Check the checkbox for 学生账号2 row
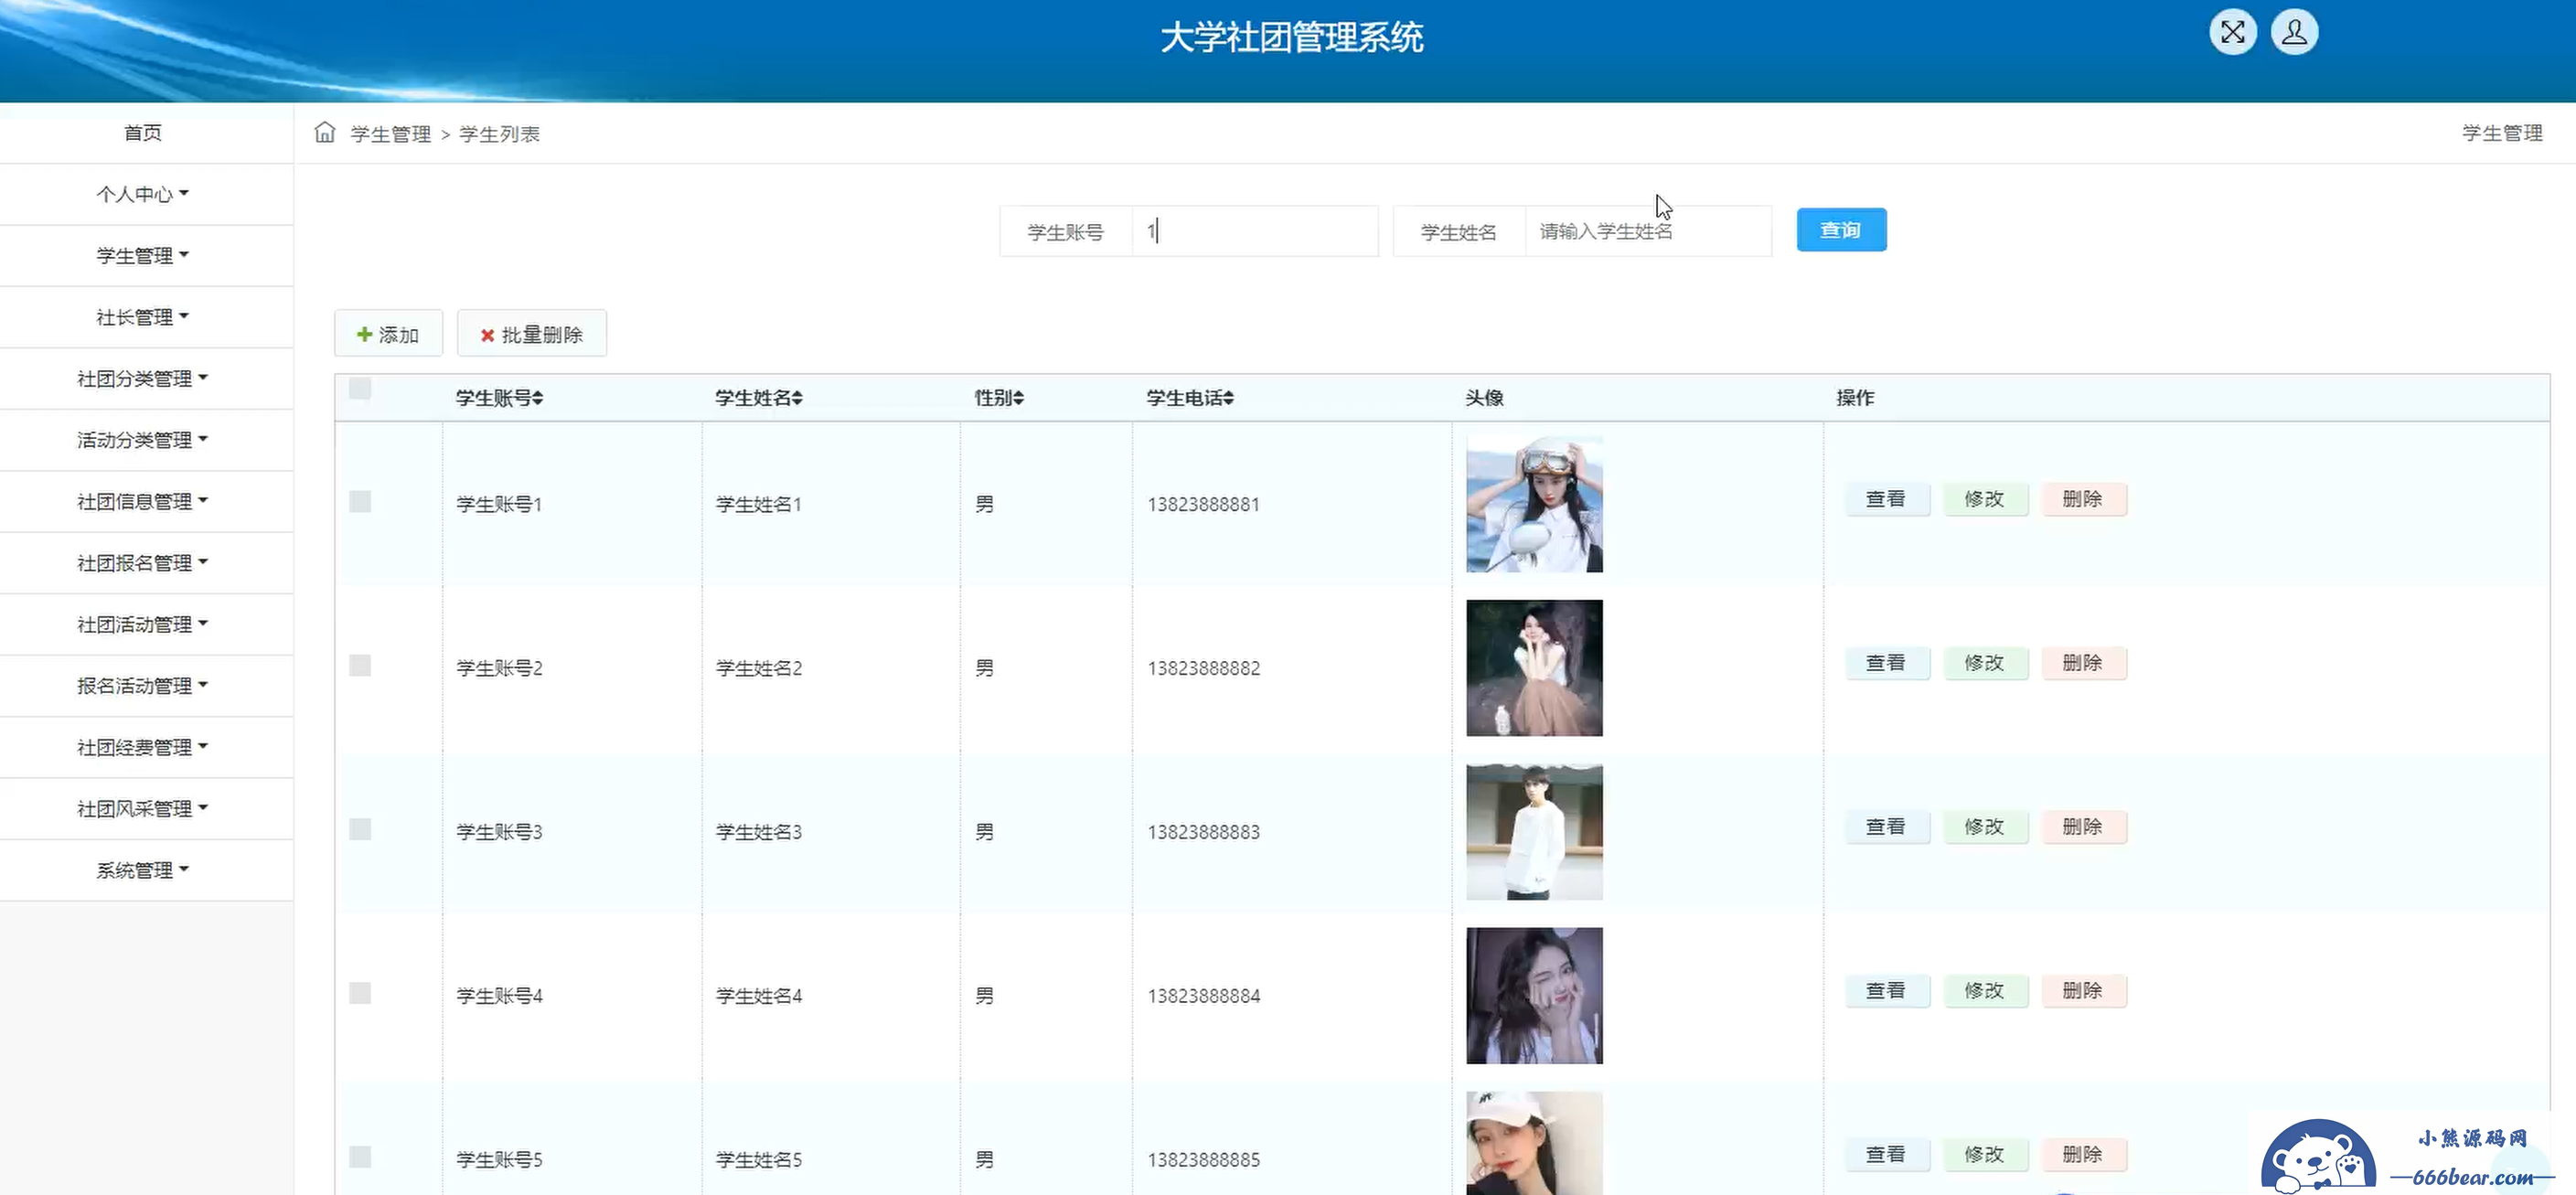Image resolution: width=2576 pixels, height=1195 pixels. pos(360,665)
